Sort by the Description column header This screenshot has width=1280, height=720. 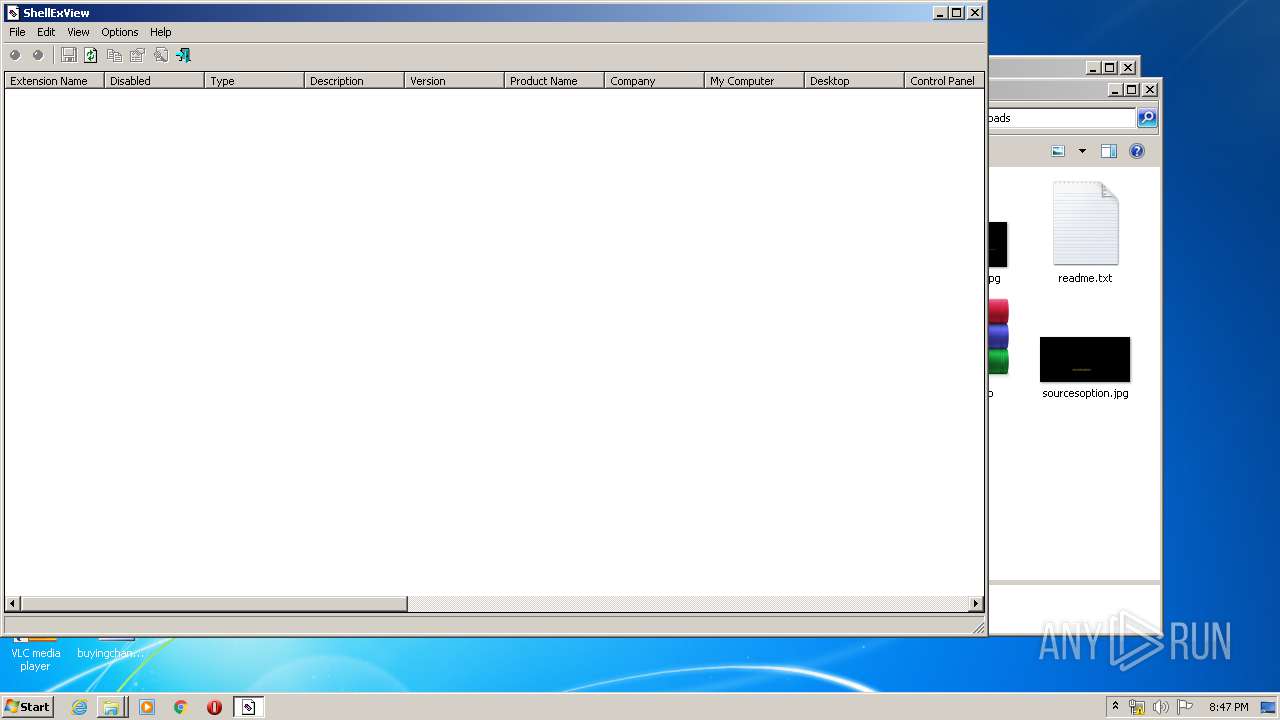pos(354,81)
